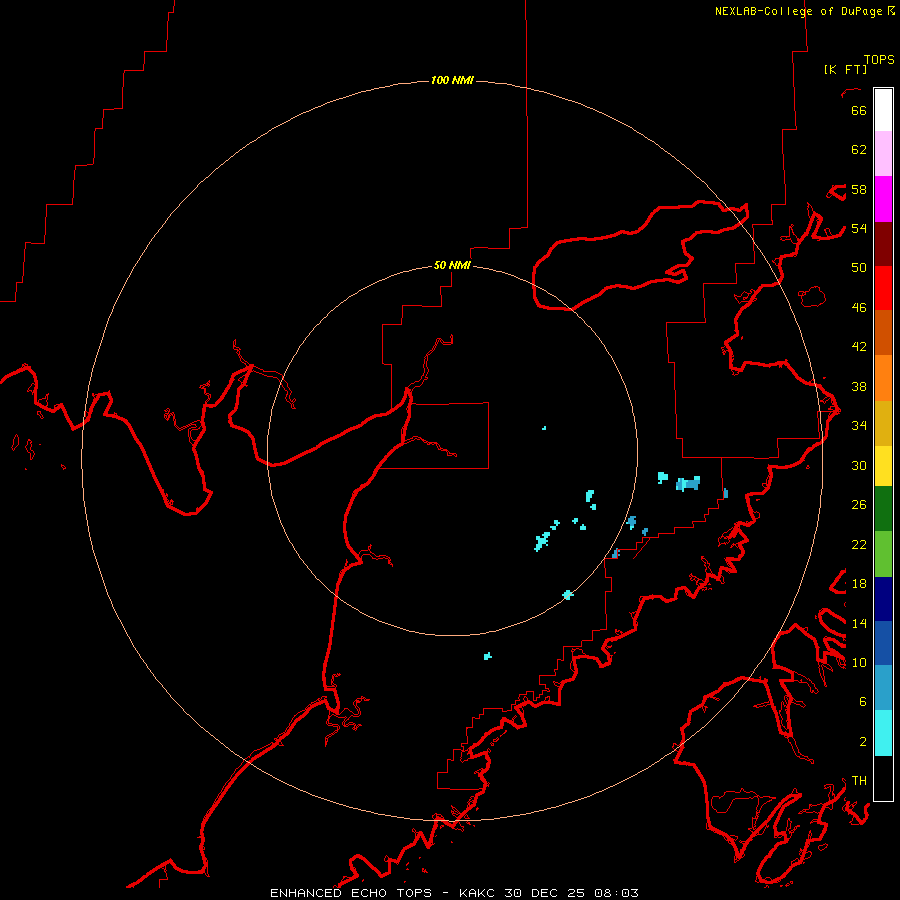Click the light blue 14 kft swatch
This screenshot has height=900, width=900.
883,688
